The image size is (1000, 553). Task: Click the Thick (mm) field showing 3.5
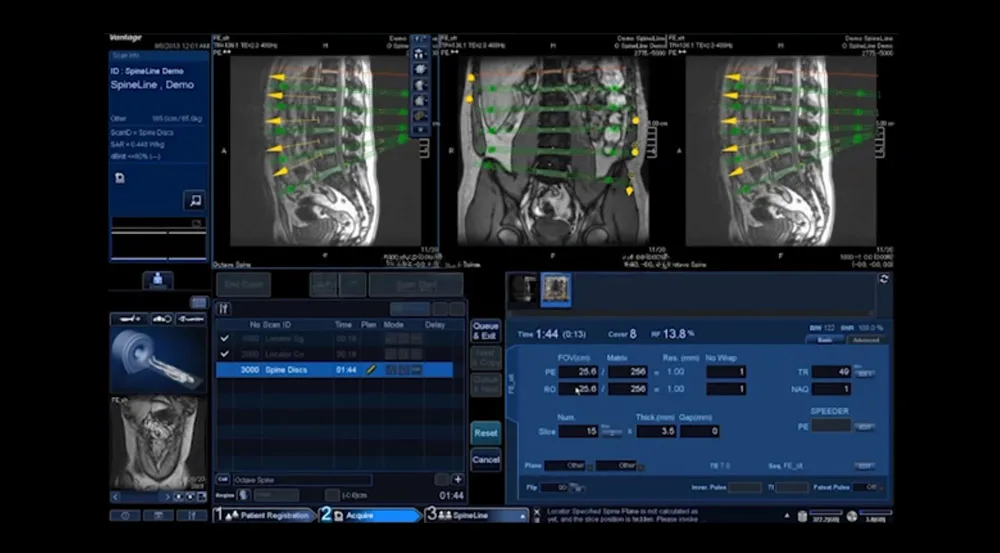[x=656, y=431]
